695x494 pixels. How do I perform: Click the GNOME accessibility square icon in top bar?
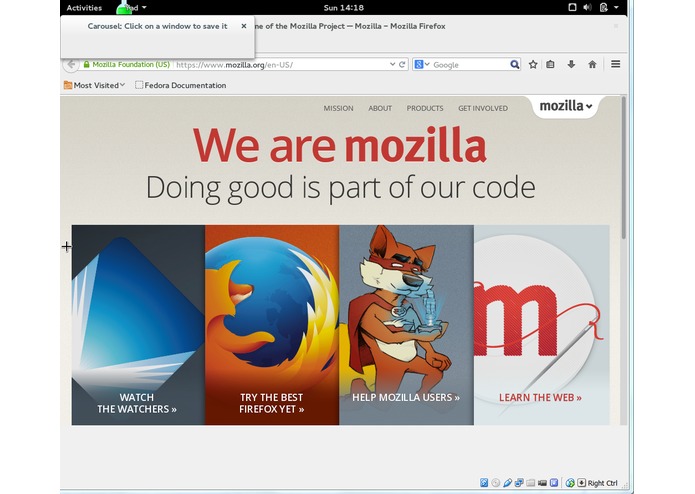[572, 7]
